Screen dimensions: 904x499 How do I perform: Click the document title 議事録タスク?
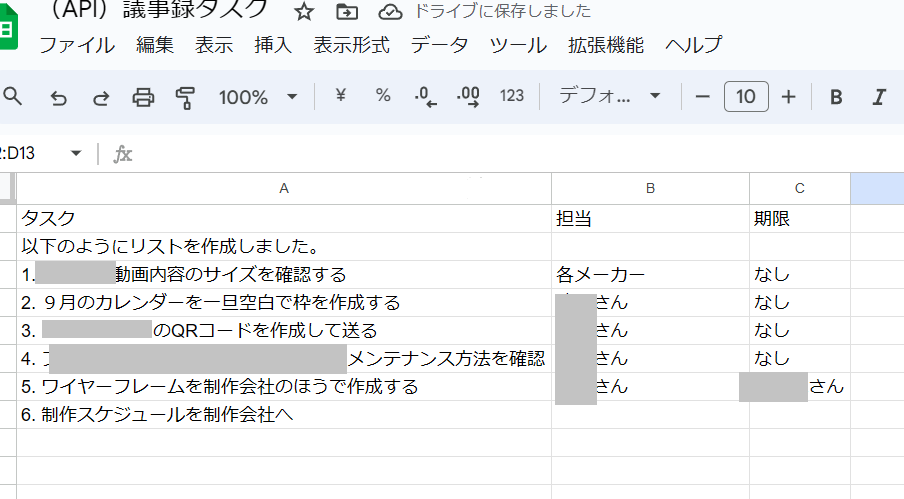(x=194, y=9)
